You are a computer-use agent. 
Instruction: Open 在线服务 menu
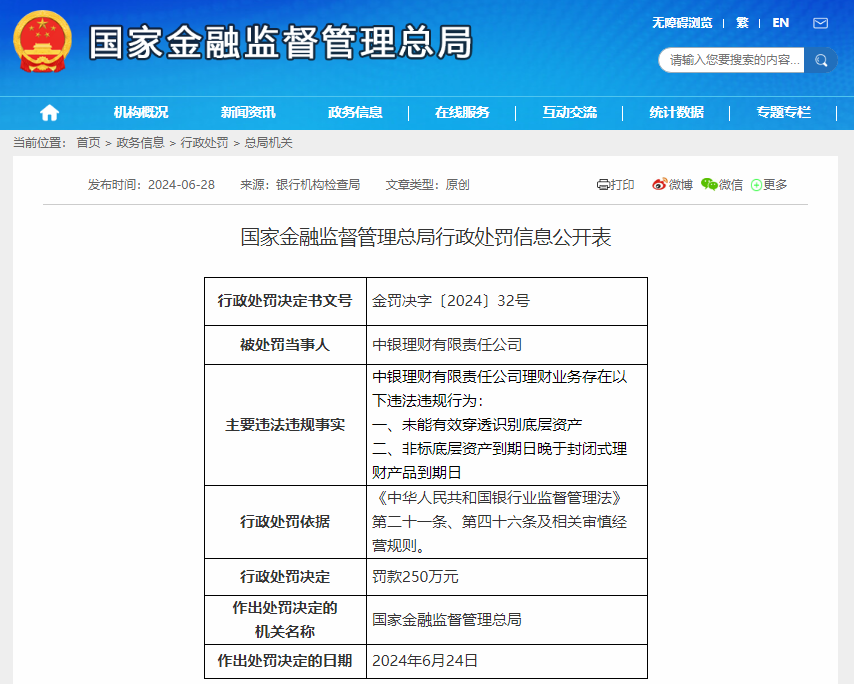[x=462, y=112]
